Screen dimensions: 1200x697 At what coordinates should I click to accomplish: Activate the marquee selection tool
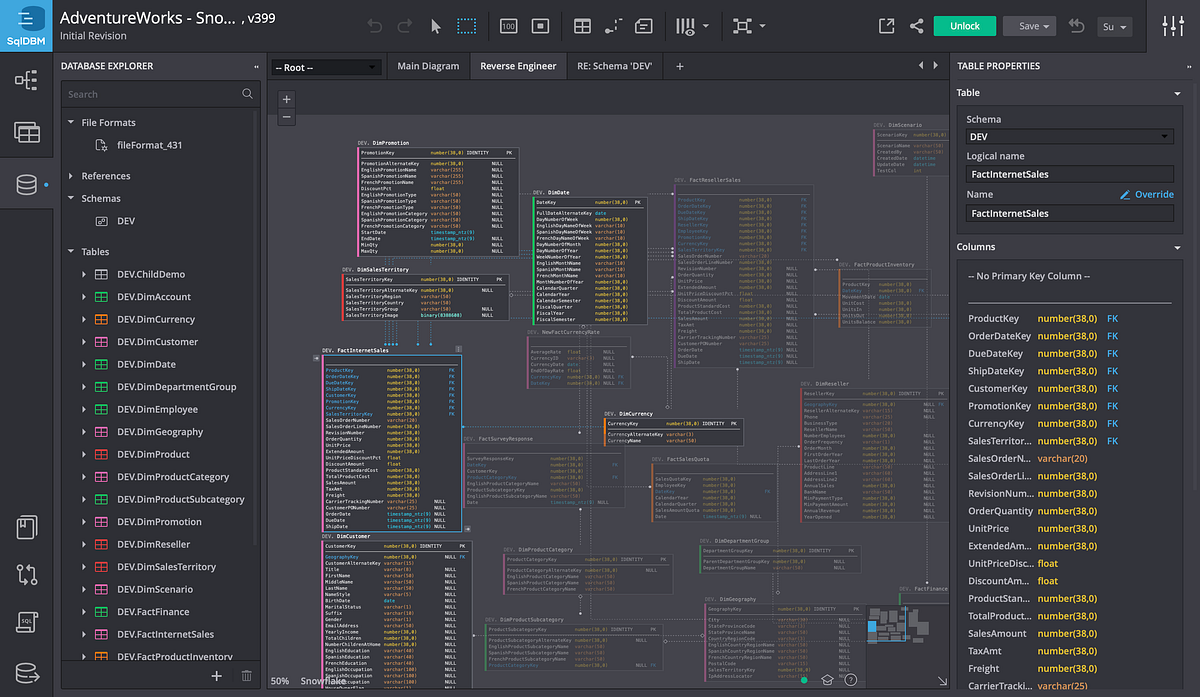tap(467, 26)
